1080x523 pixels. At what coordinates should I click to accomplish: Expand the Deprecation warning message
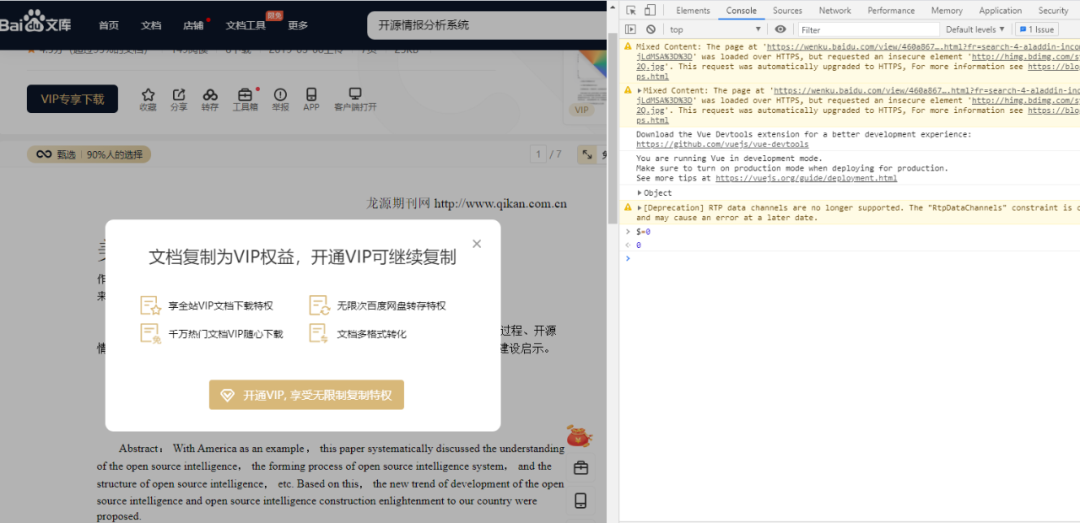pos(640,208)
